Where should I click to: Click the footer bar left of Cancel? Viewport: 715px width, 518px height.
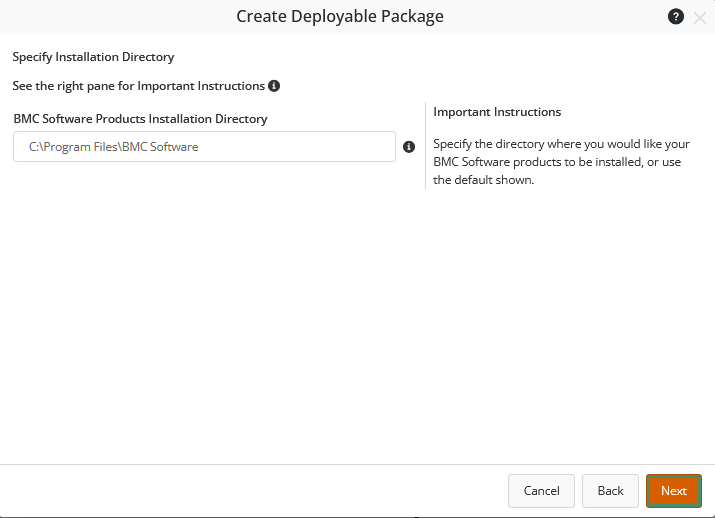coord(250,491)
